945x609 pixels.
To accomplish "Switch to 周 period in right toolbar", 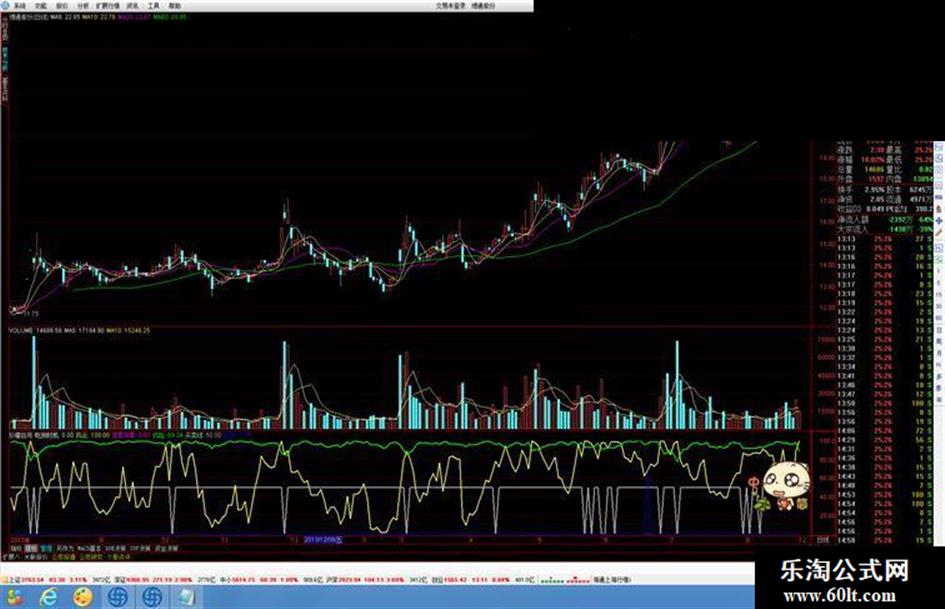I will [938, 341].
